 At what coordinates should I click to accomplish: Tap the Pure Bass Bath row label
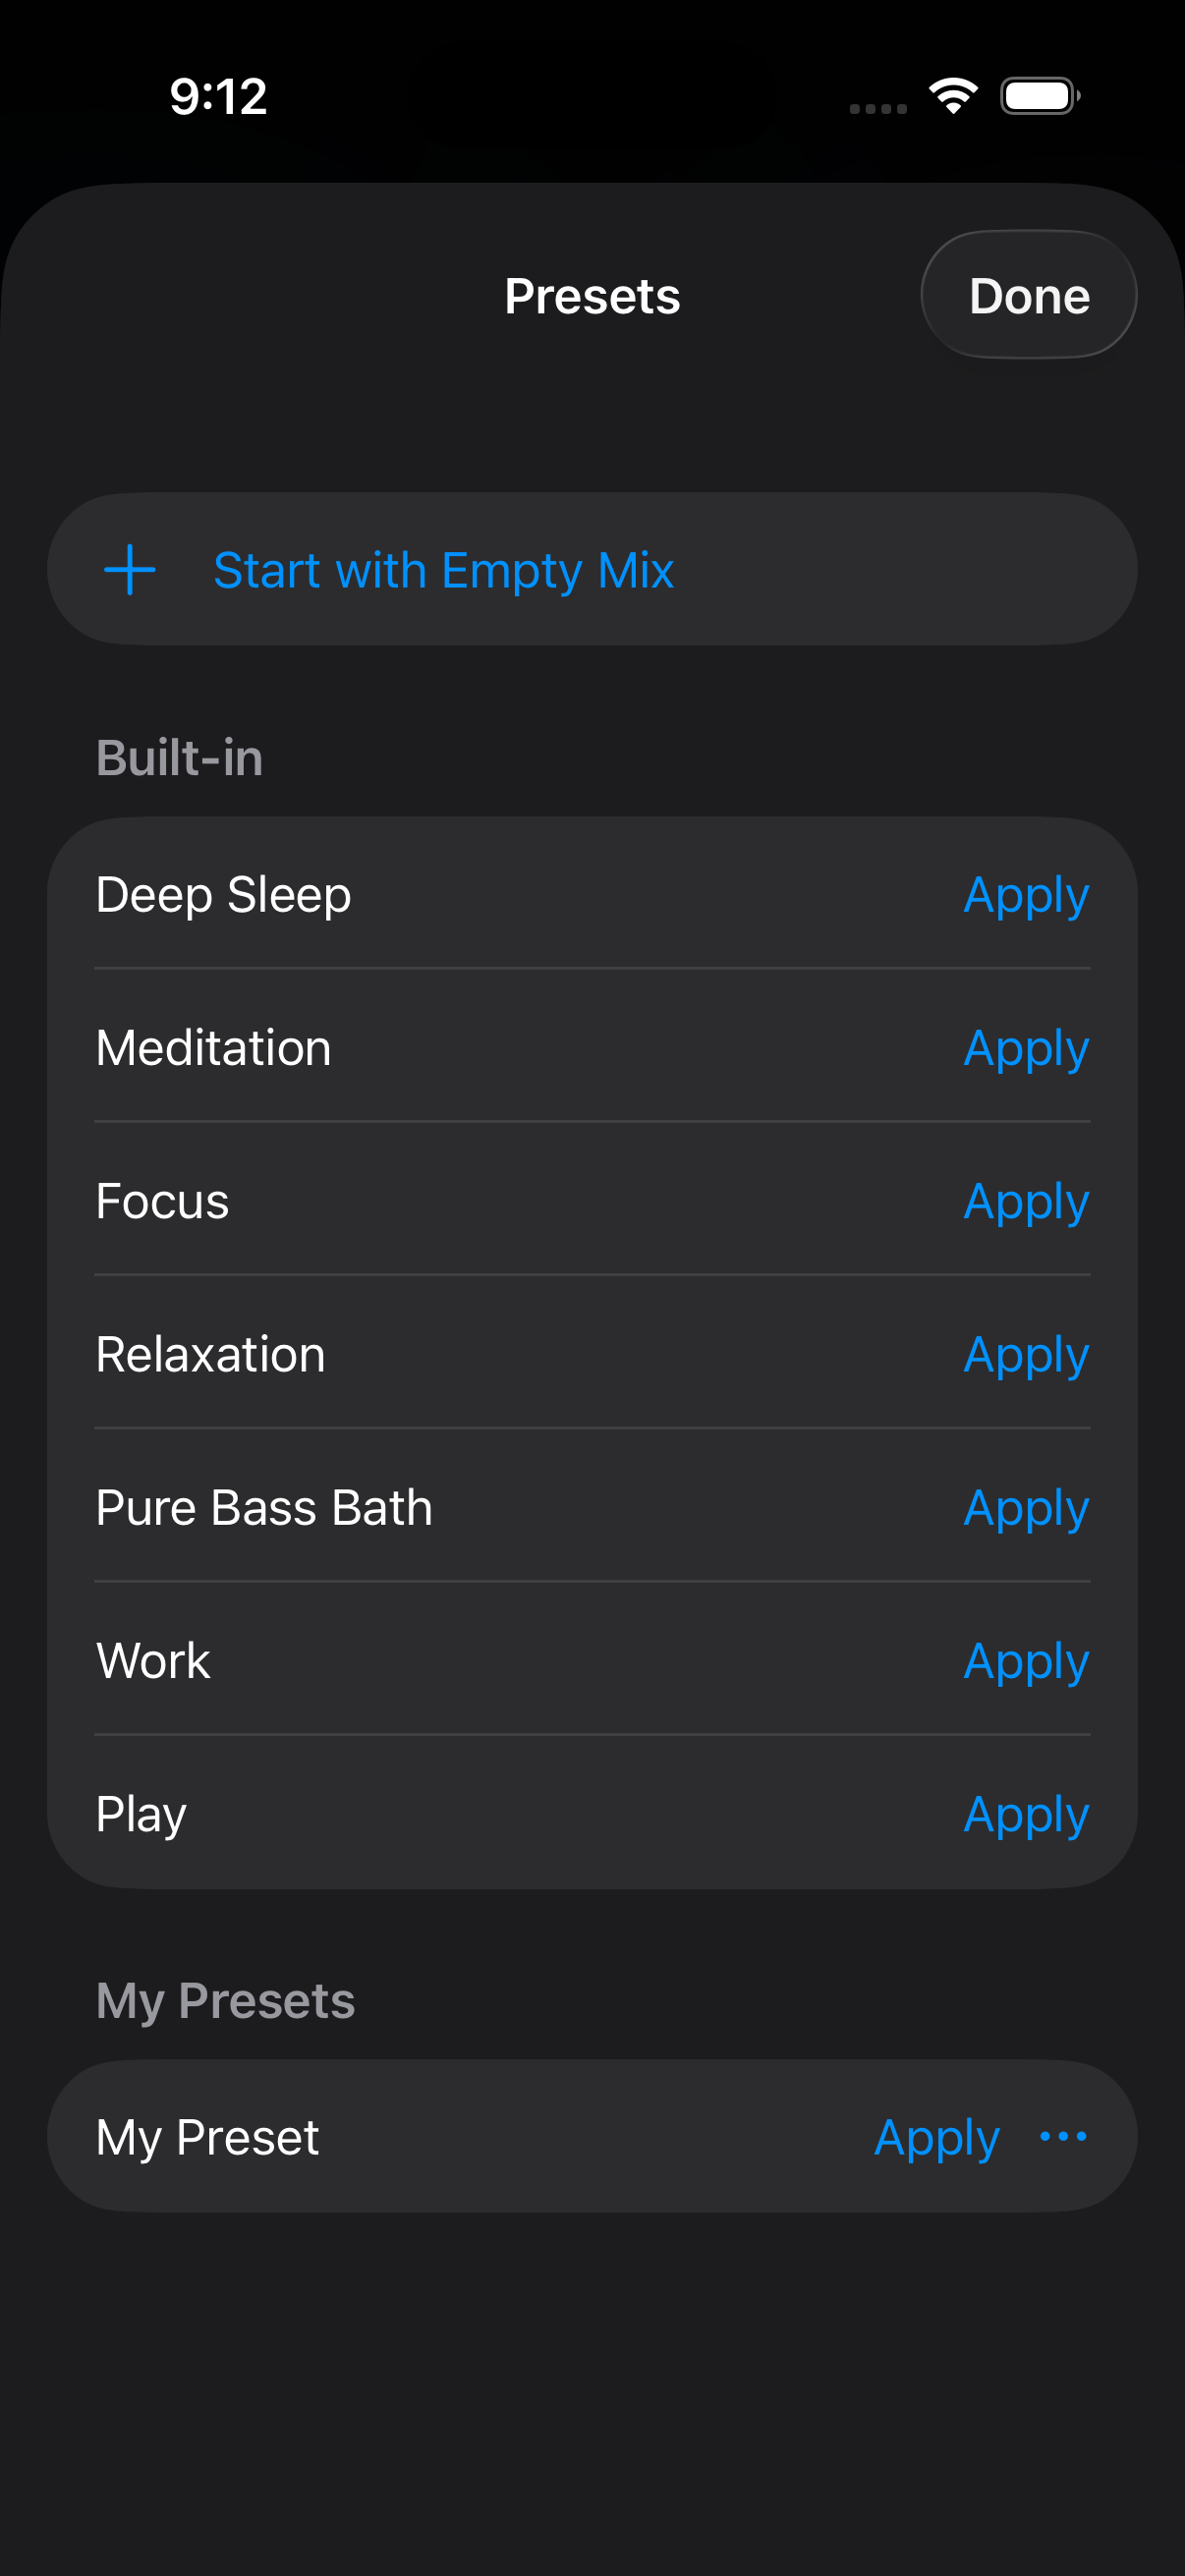tap(264, 1508)
